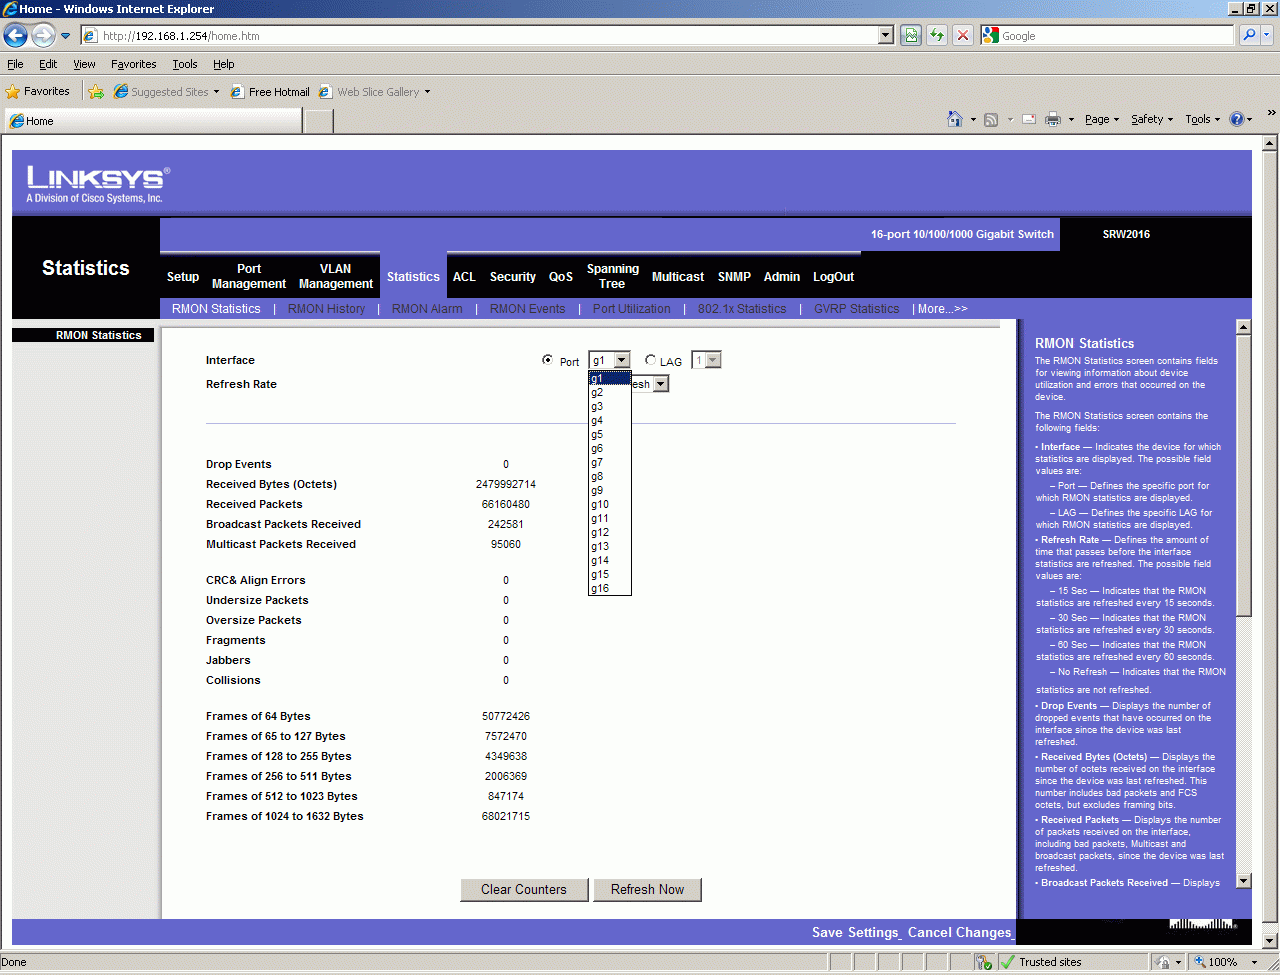The width and height of the screenshot is (1280, 975).
Task: Choose g12 from the port list
Action: (610, 532)
